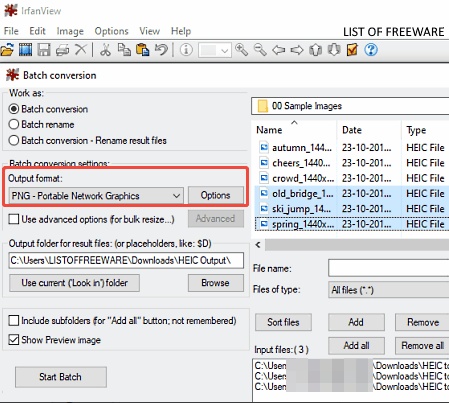Click the IrfanView logo in title bar
Viewport: 449px width, 403px height.
tap(11, 11)
